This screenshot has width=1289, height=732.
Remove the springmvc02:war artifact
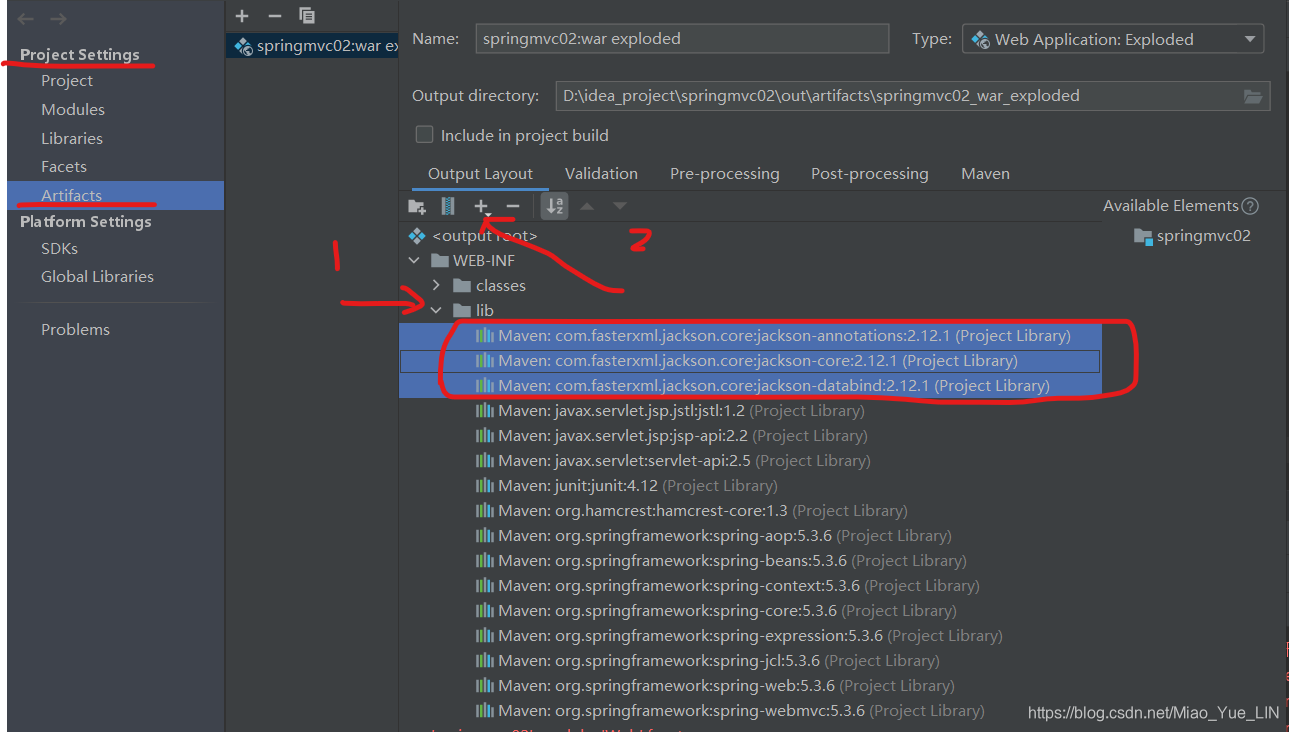click(273, 15)
